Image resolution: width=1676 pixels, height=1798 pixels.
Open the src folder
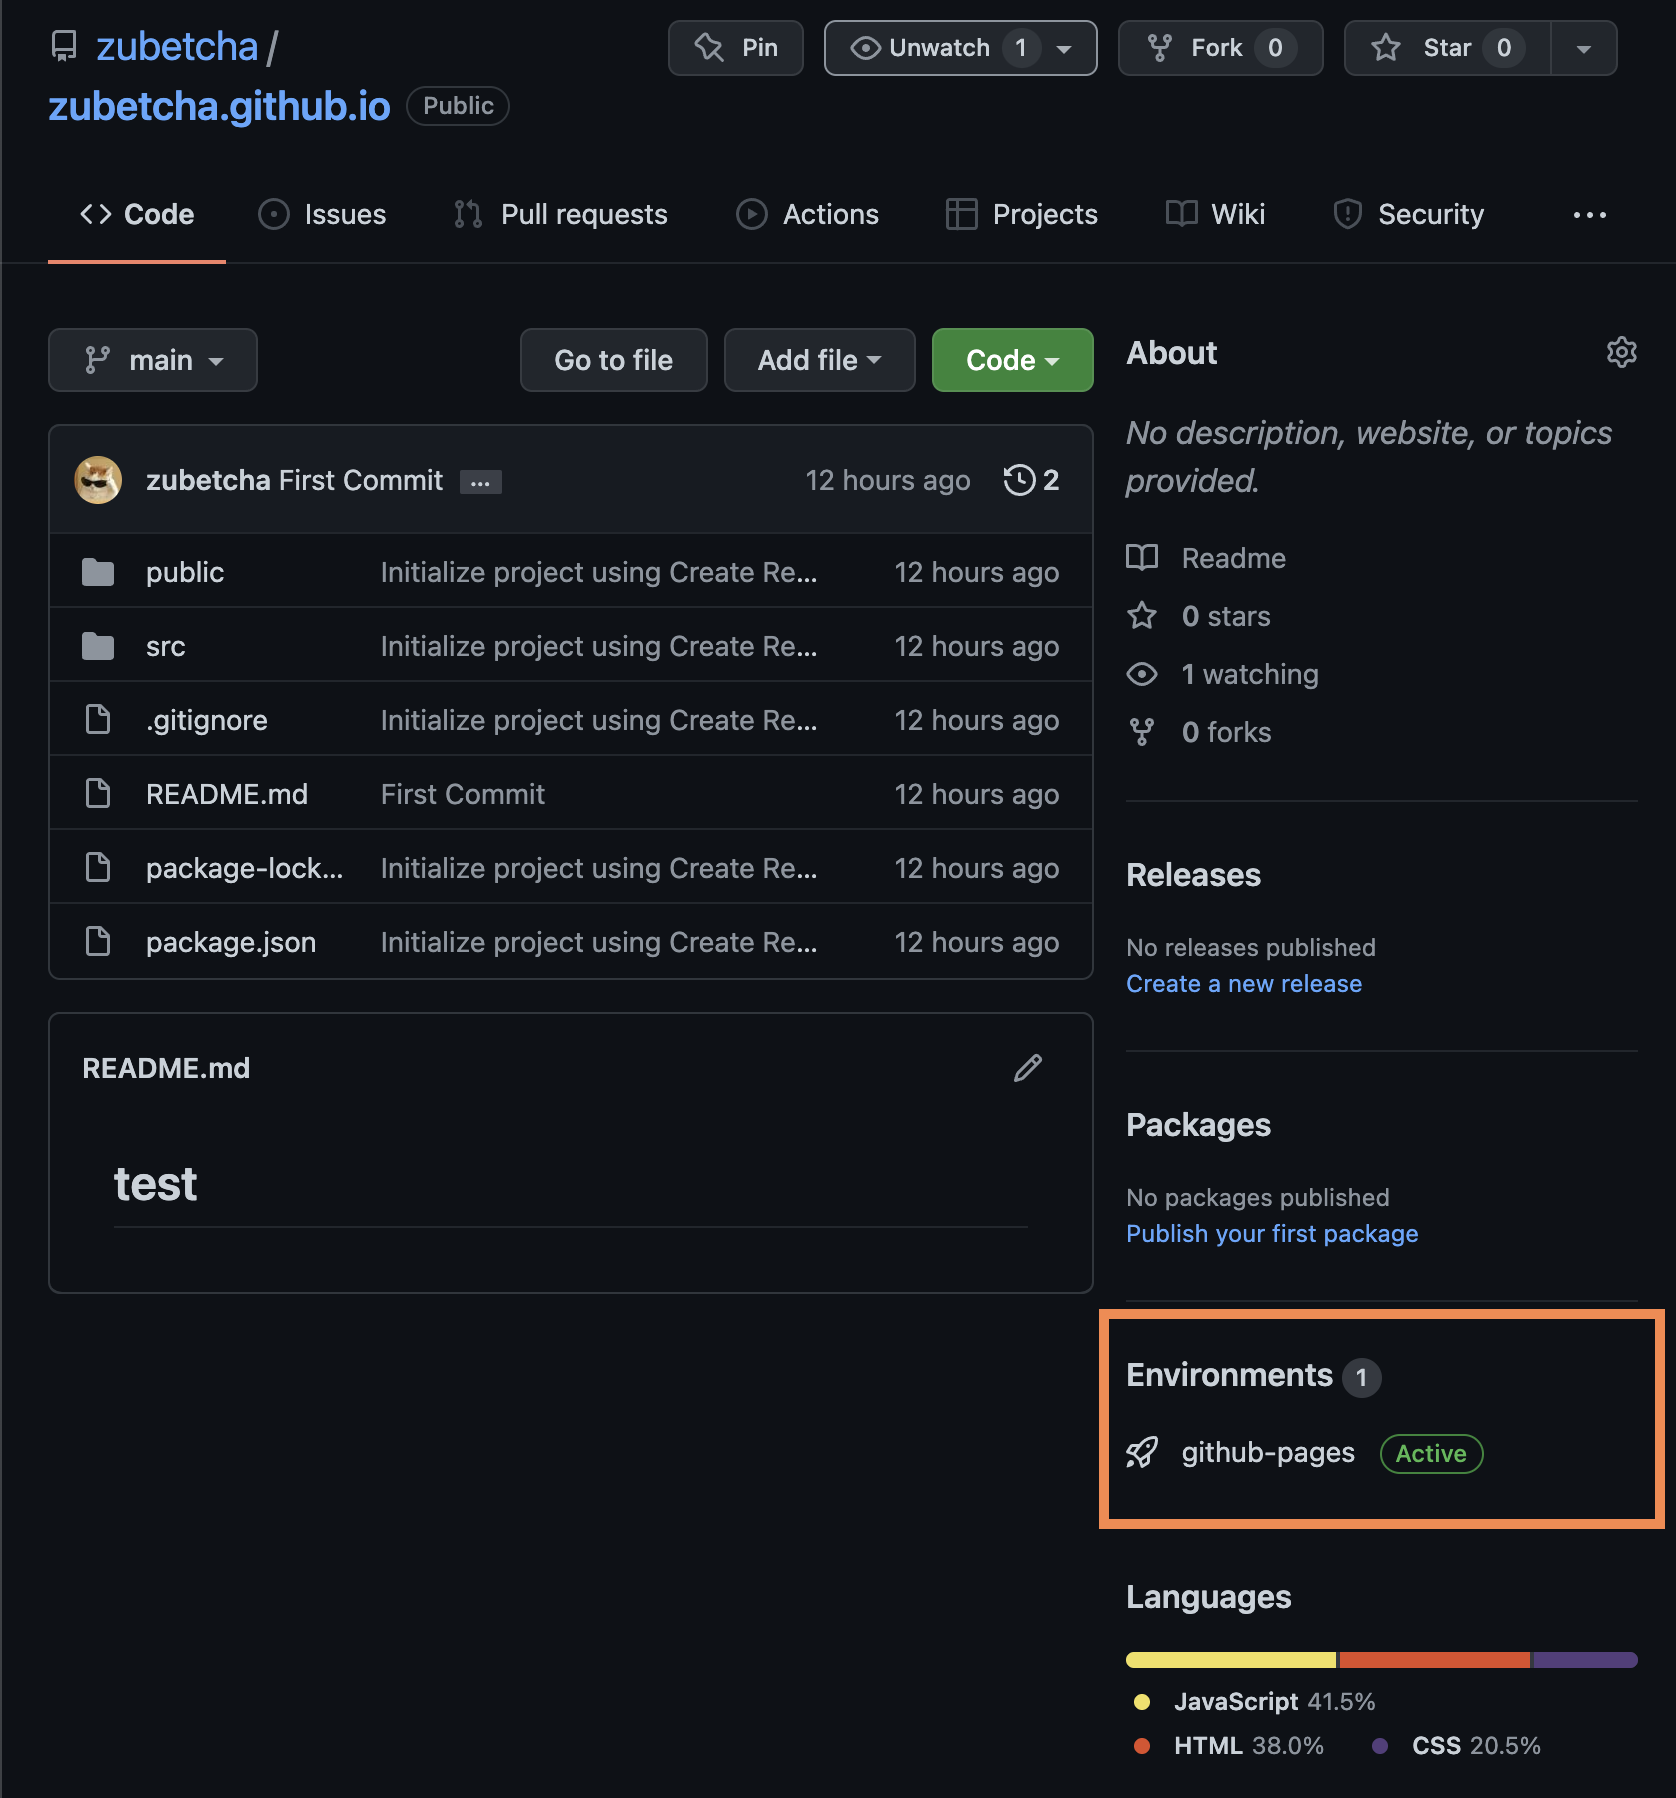(x=165, y=646)
